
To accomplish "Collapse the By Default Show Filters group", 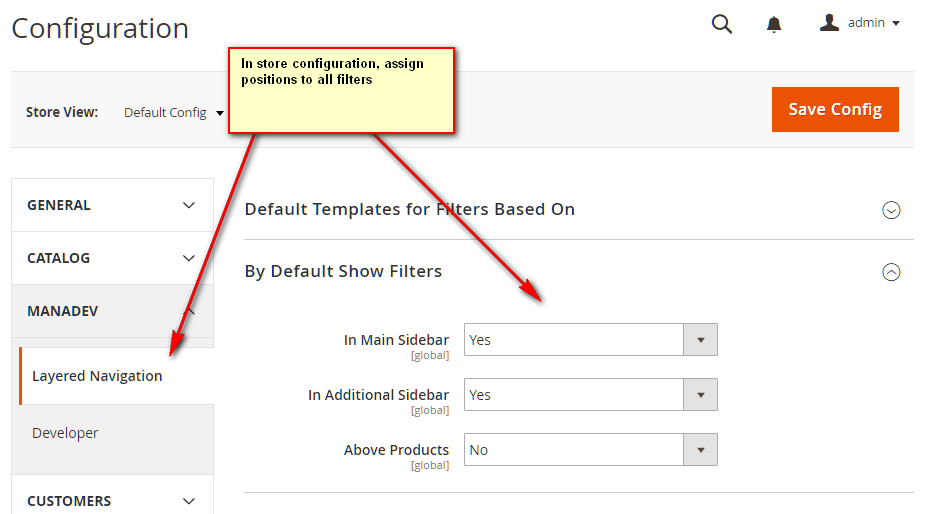I will pyautogui.click(x=343, y=272).
